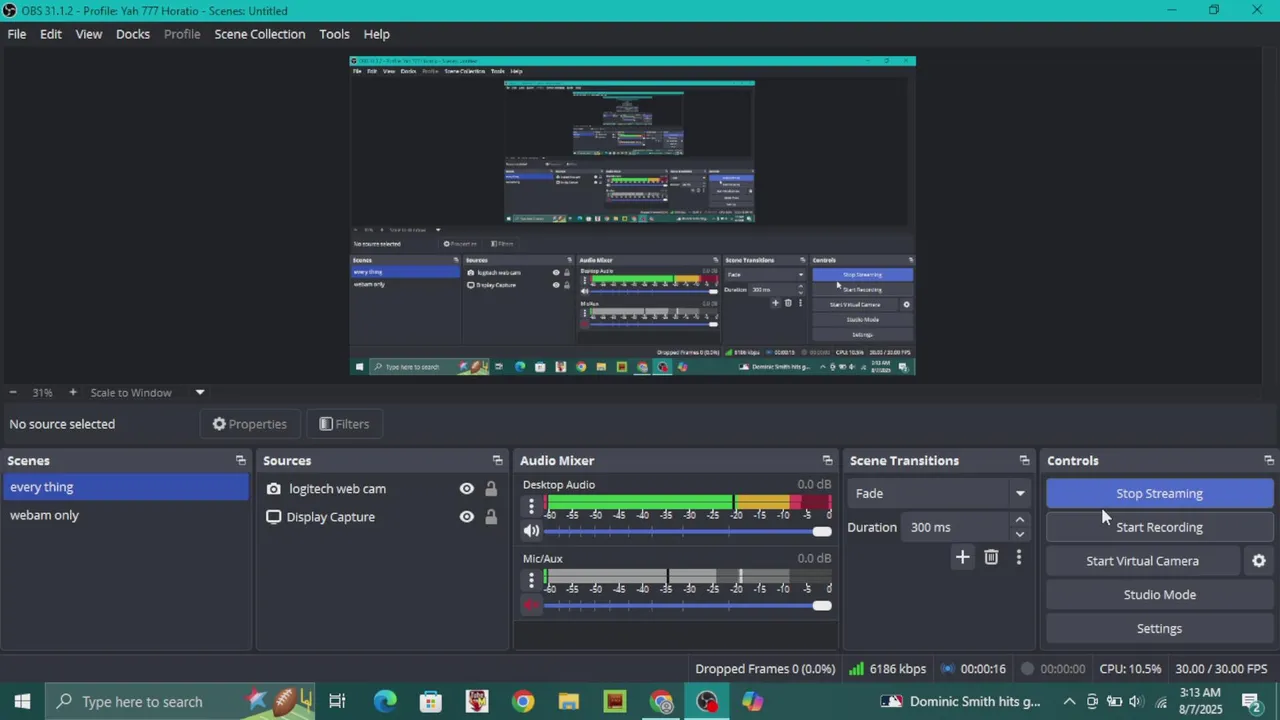The height and width of the screenshot is (720, 1280).
Task: Open Microsoft Store from the taskbar
Action: tap(431, 702)
